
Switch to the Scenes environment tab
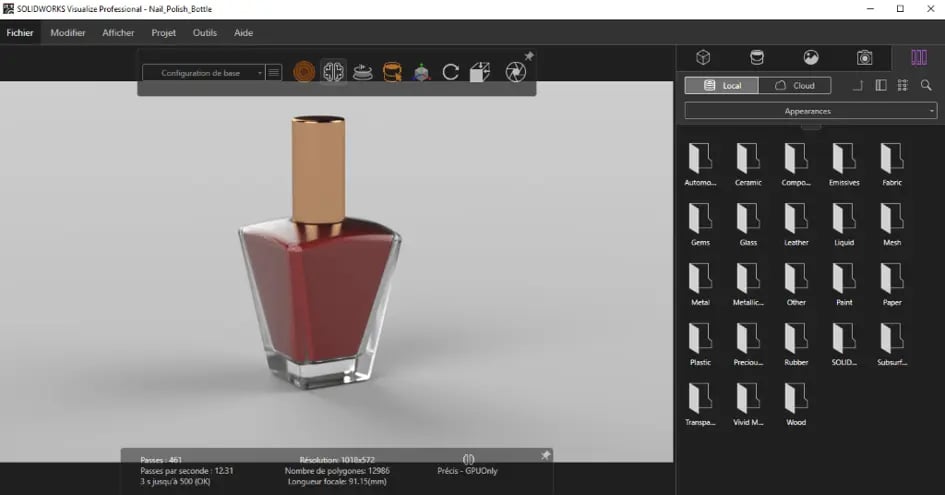[811, 57]
